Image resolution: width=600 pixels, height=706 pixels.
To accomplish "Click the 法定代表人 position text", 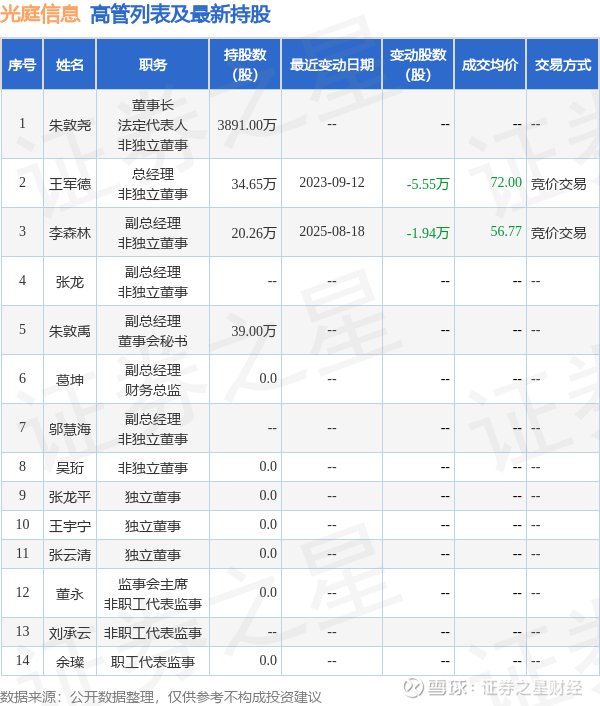I will 153,125.
